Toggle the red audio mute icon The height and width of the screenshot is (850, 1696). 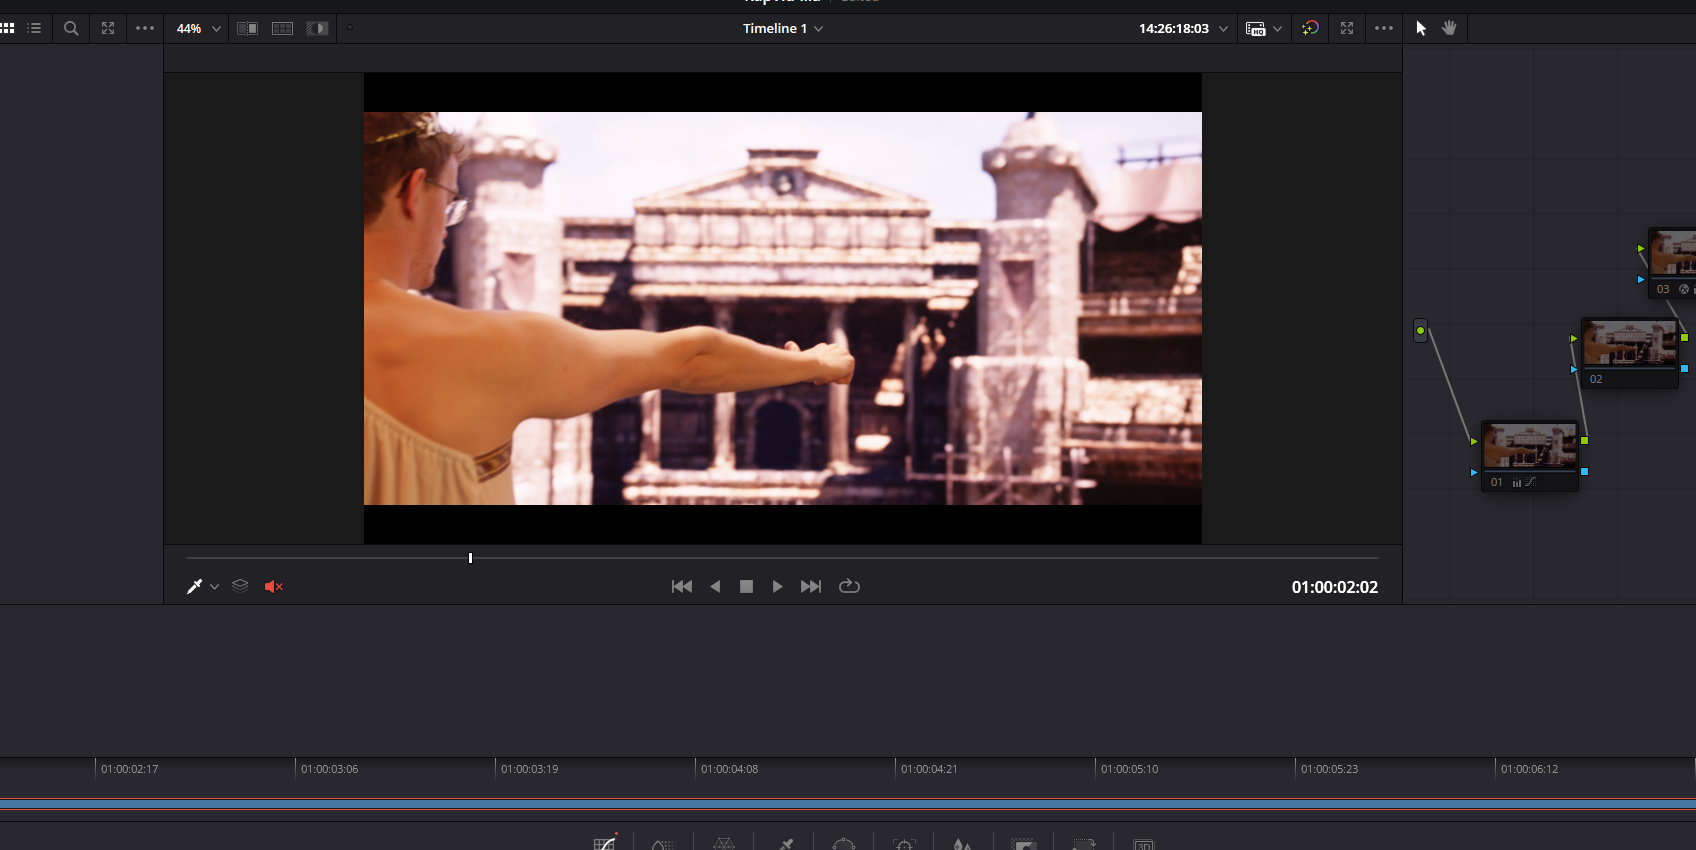[273, 586]
